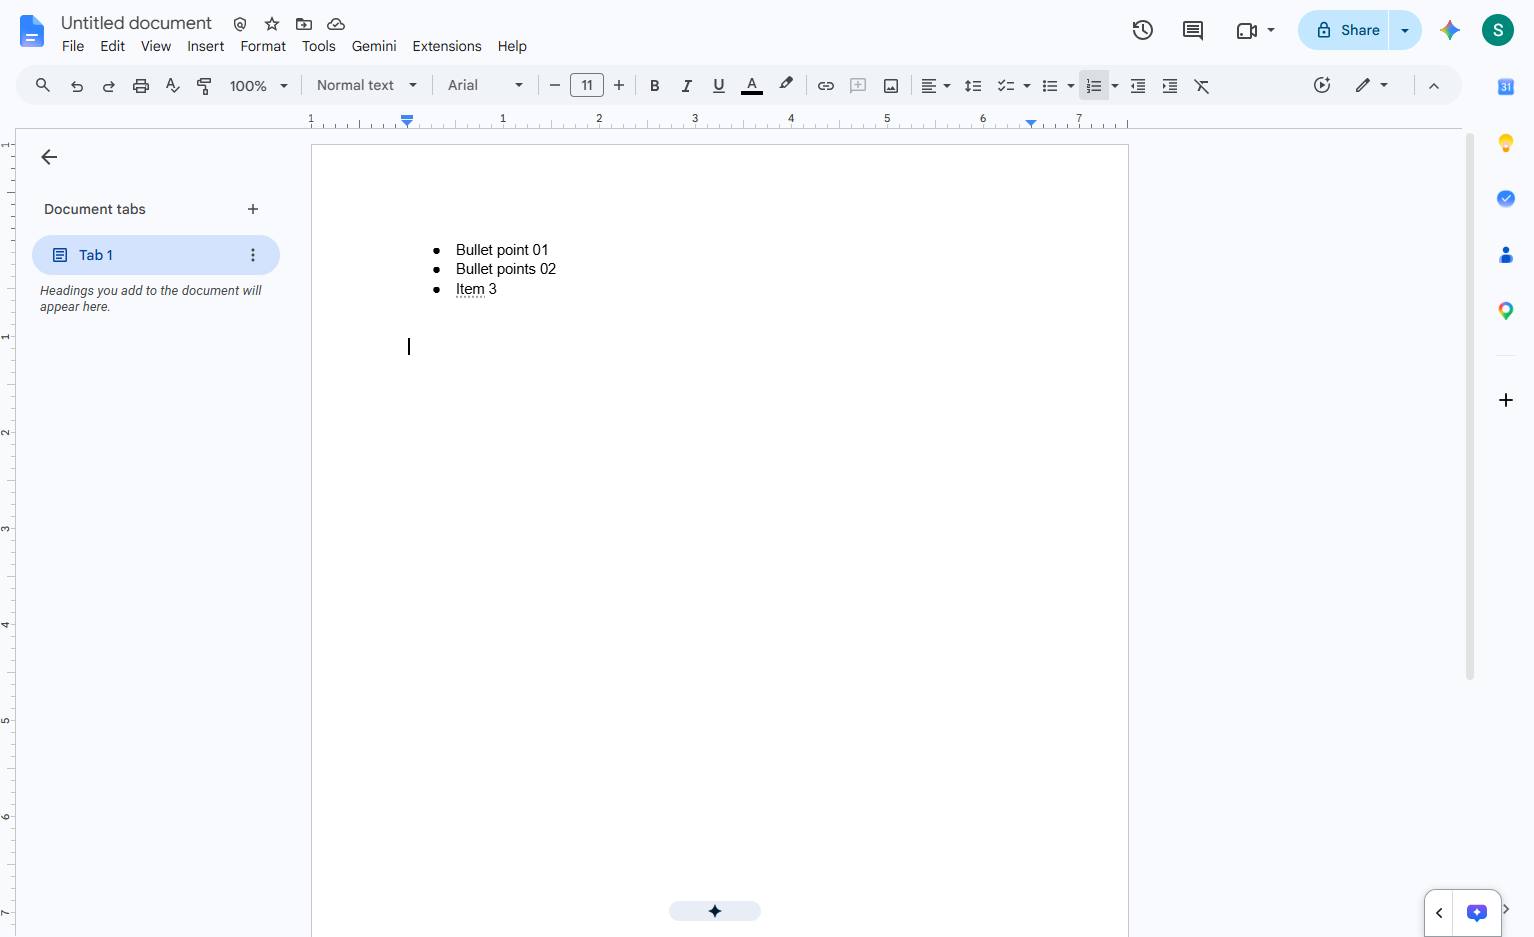Toggle the numbered list
This screenshot has height=937, width=1534.
point(1094,86)
